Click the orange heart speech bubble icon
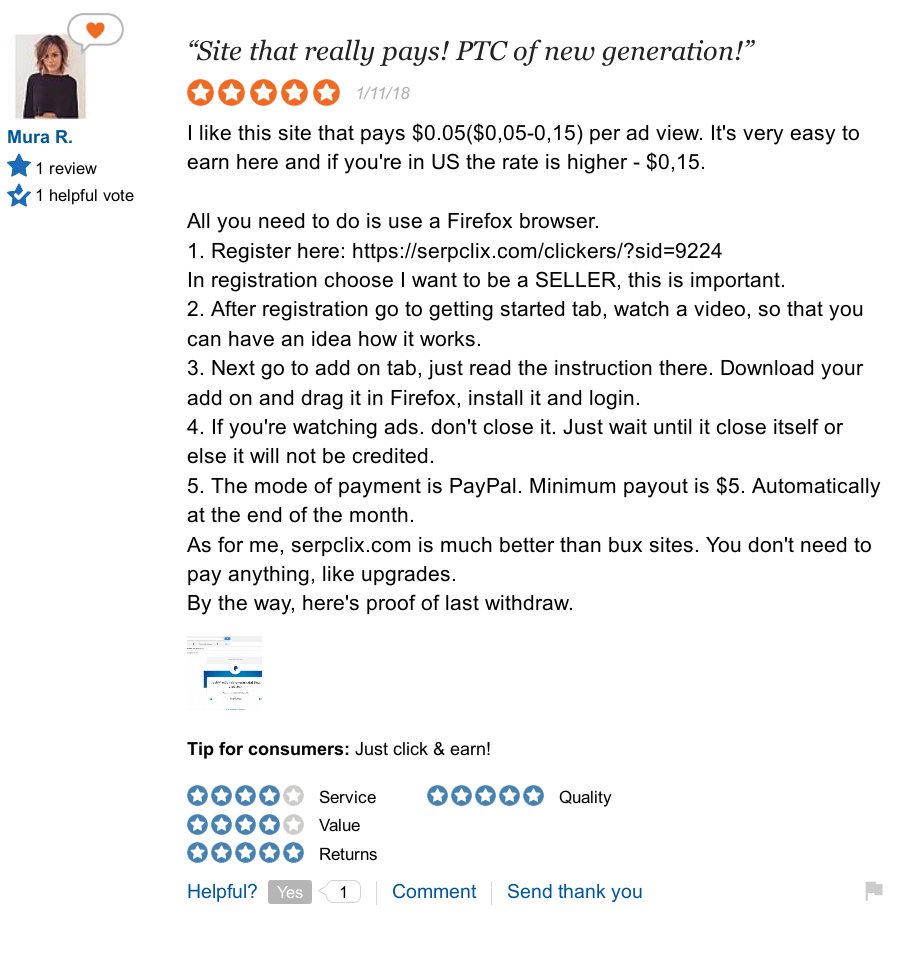900x960 pixels. click(95, 31)
